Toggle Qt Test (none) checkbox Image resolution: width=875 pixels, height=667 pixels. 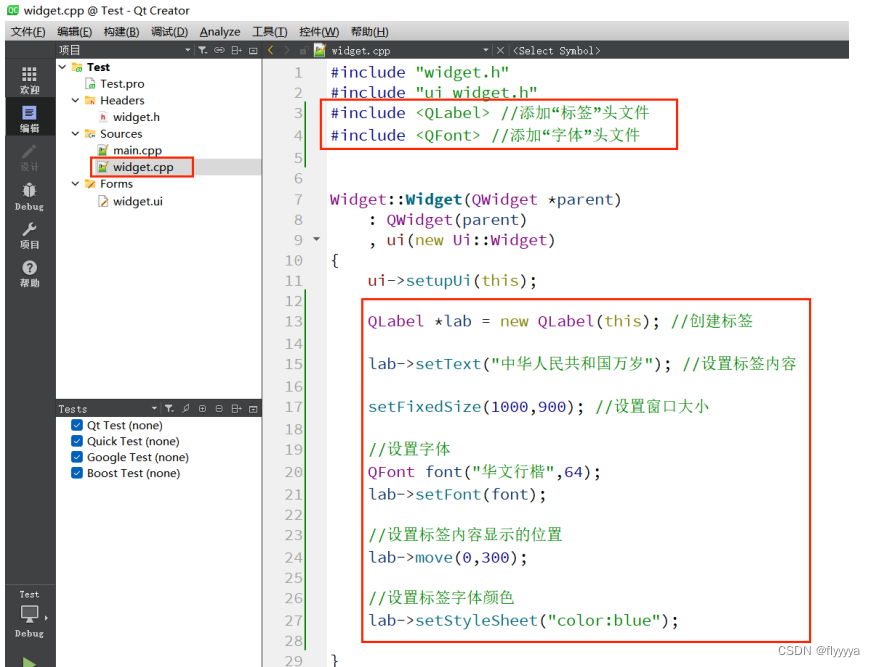(x=77, y=425)
